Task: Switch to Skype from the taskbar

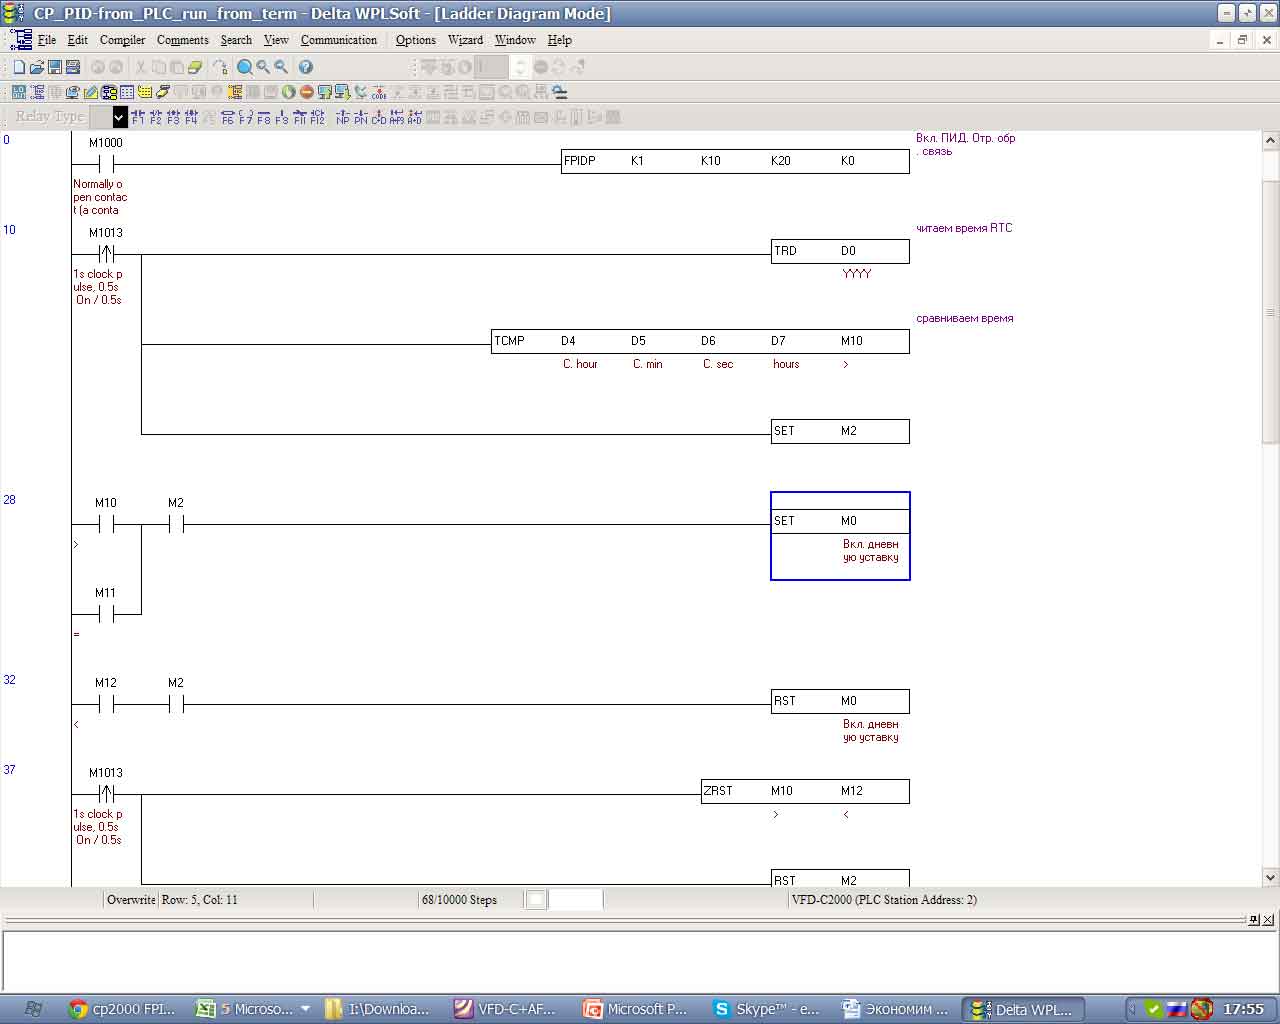Action: 766,1009
